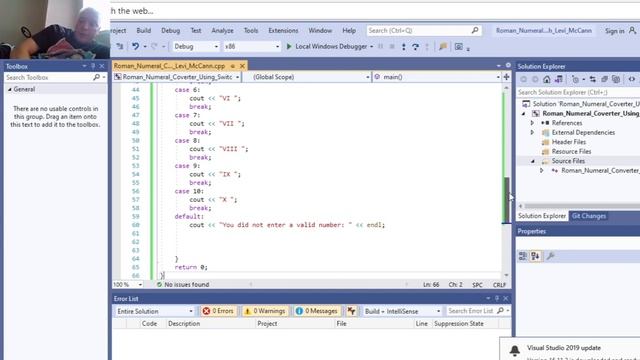Open the Build menu
Screen dimensions: 640x360
(144, 31)
